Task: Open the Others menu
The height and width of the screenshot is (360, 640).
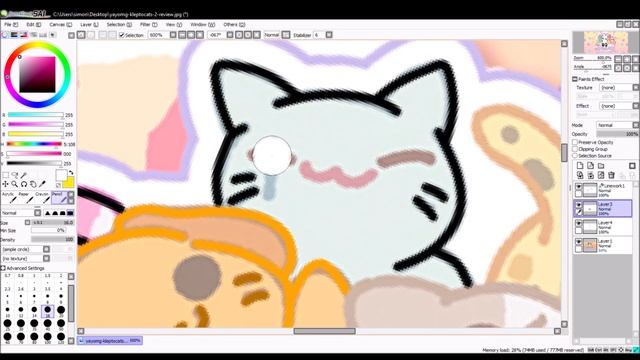Action: 234,24
